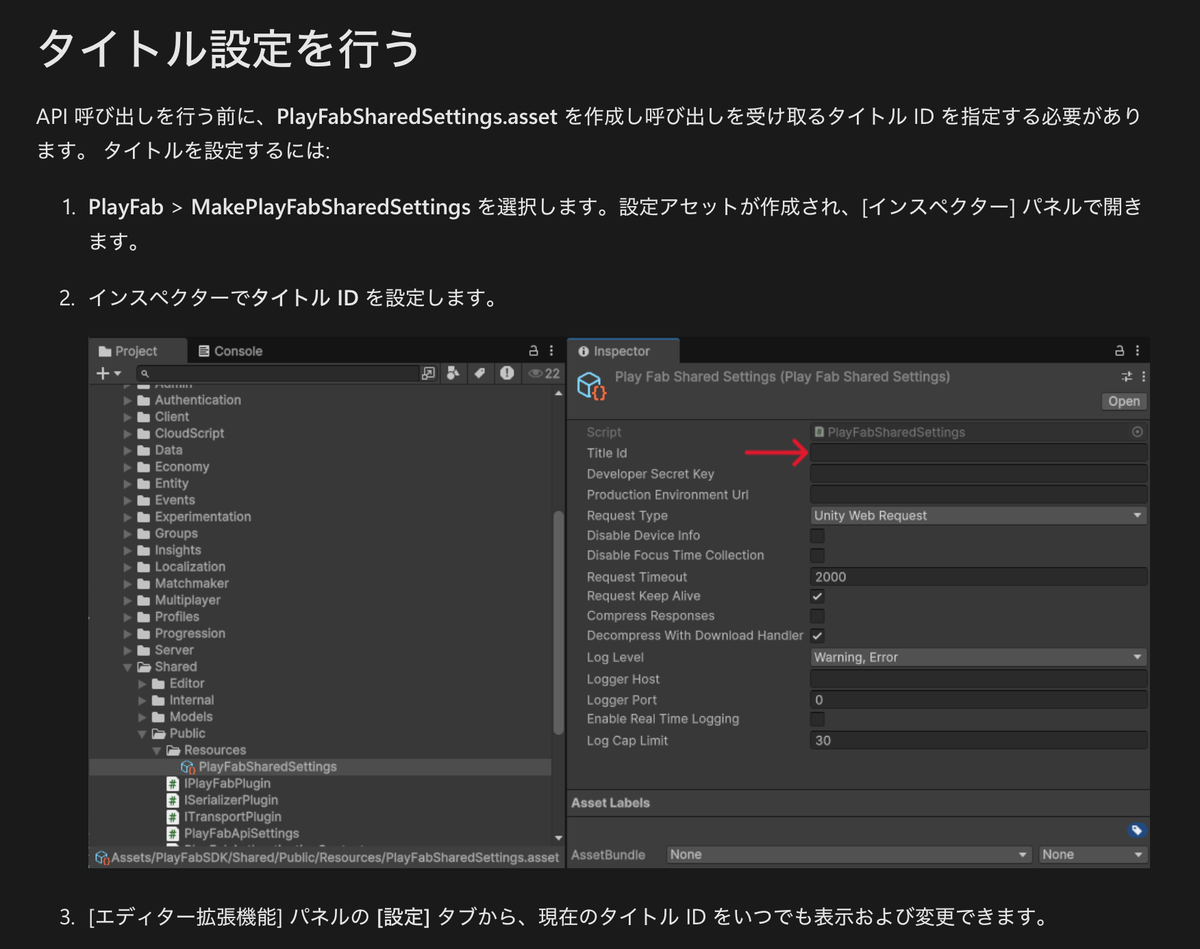Image resolution: width=1200 pixels, height=949 pixels.
Task: Check Enable Real Time Logging checkbox
Action: tap(817, 719)
